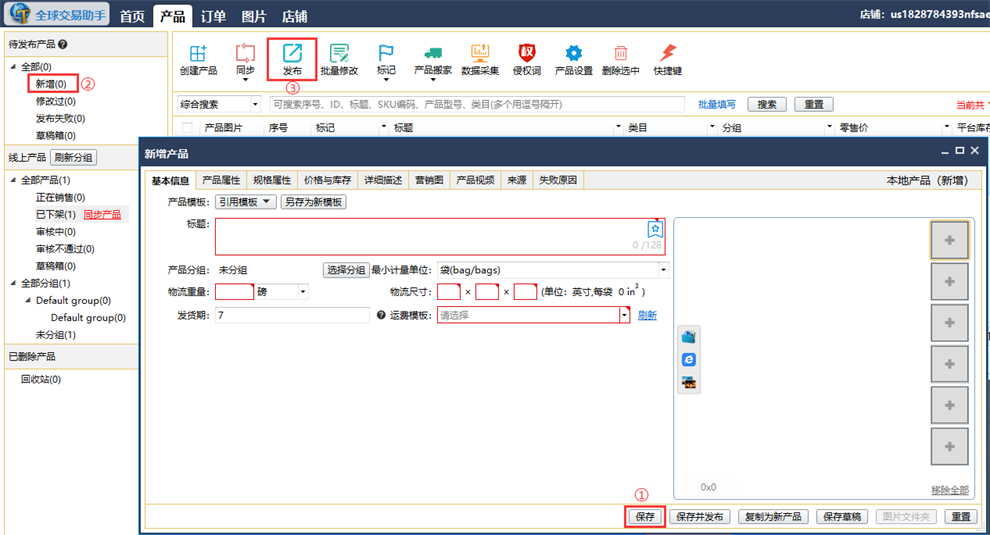This screenshot has height=535, width=990.
Task: Click the 搜索 button
Action: 766,104
